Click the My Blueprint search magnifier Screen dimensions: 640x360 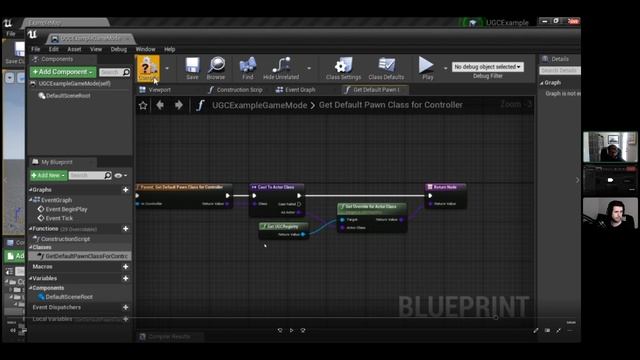[x=107, y=176]
